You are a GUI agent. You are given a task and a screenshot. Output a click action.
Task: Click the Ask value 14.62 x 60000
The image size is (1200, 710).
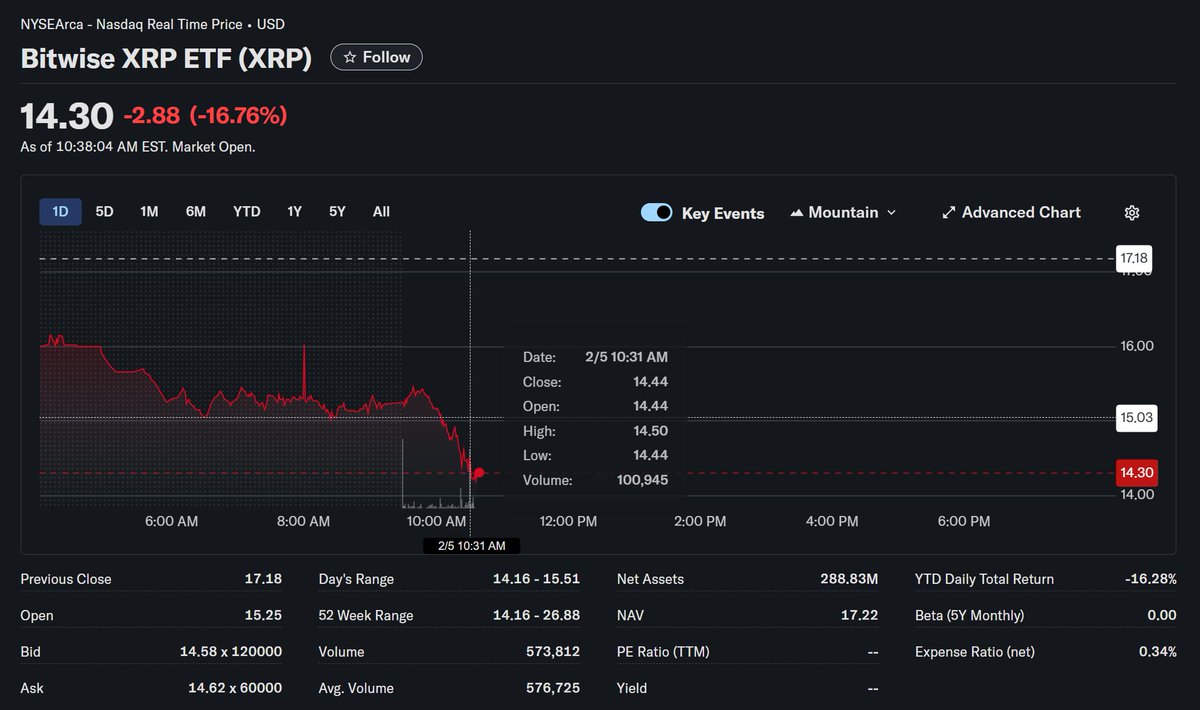click(x=235, y=688)
